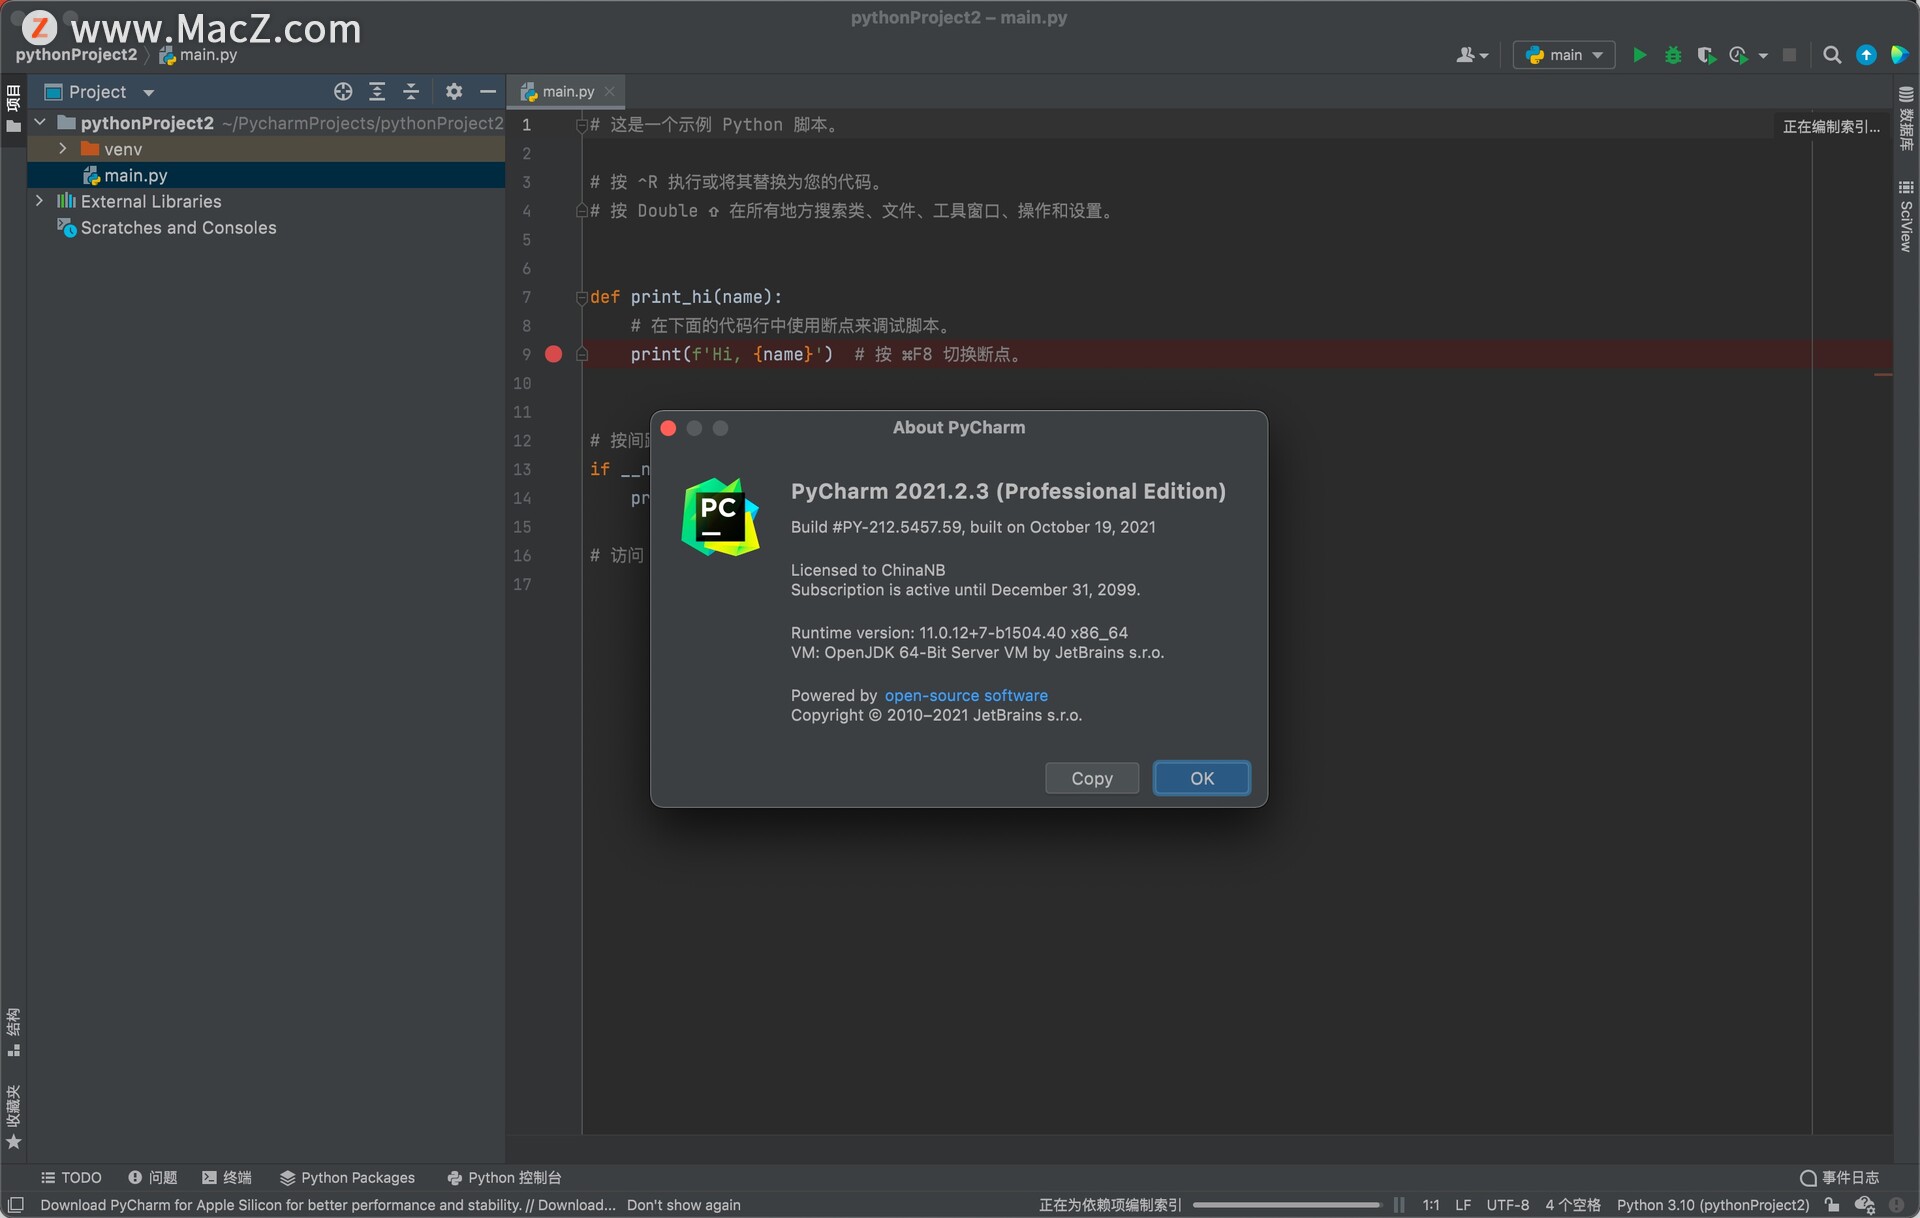Open the open-source software link

click(x=966, y=695)
